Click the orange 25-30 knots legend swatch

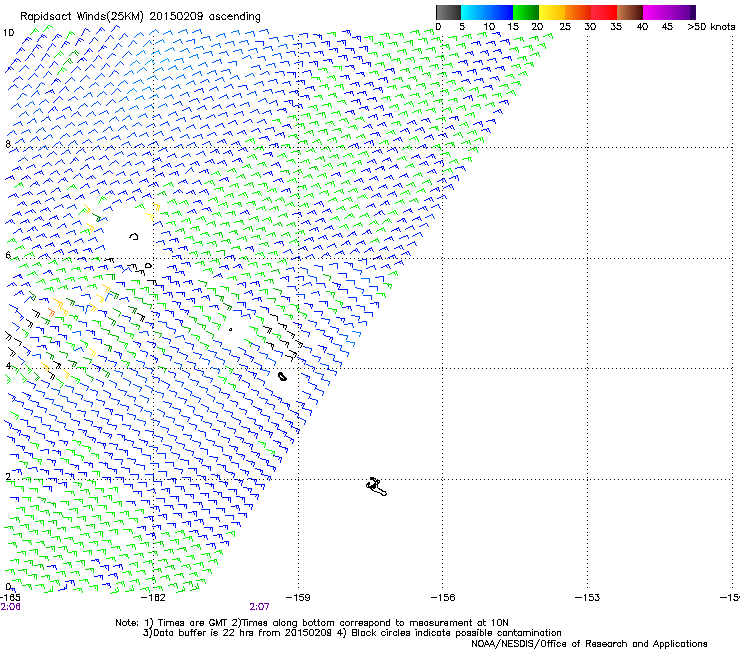coord(578,12)
